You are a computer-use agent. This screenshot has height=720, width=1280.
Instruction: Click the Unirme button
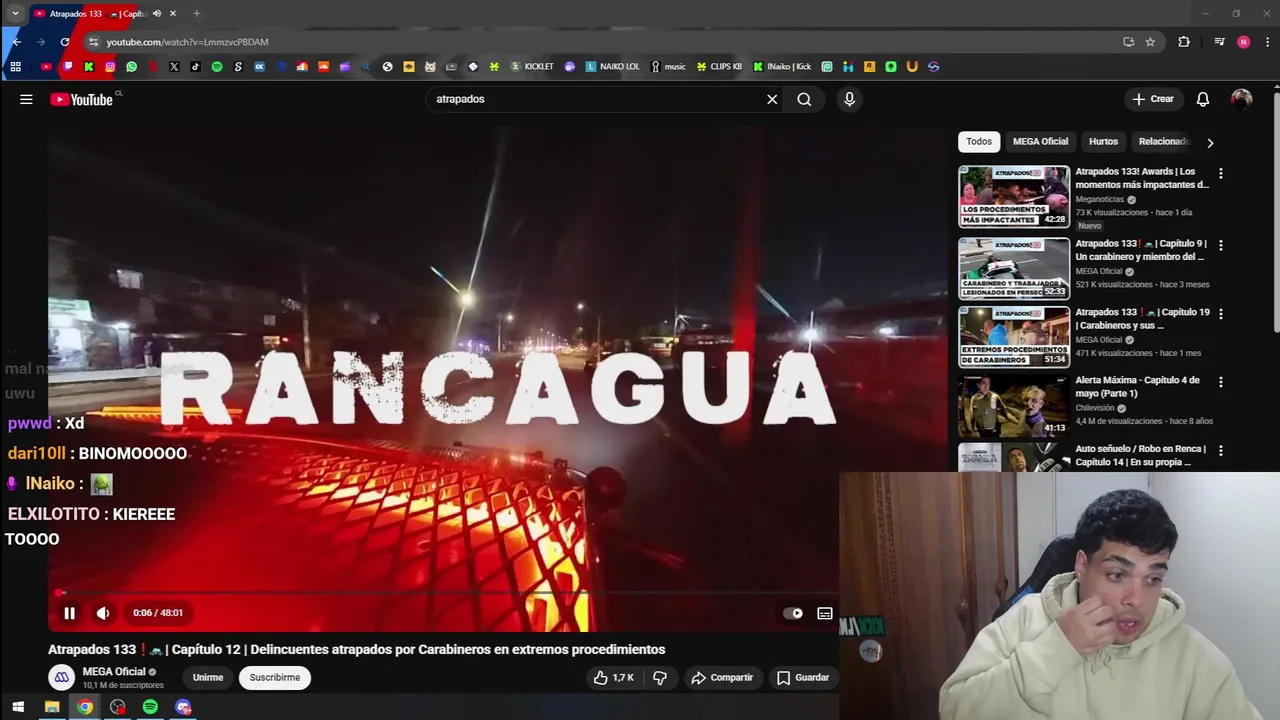tap(208, 677)
